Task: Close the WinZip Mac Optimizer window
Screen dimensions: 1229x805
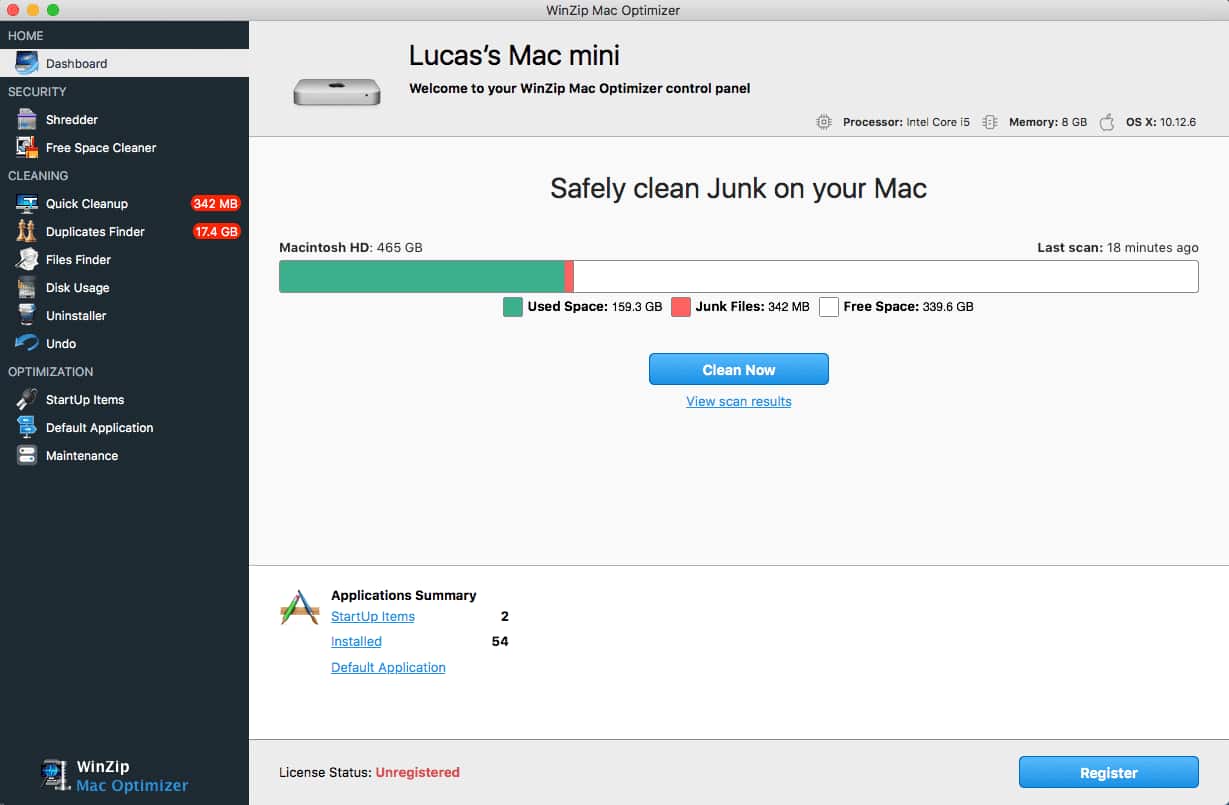Action: (13, 10)
